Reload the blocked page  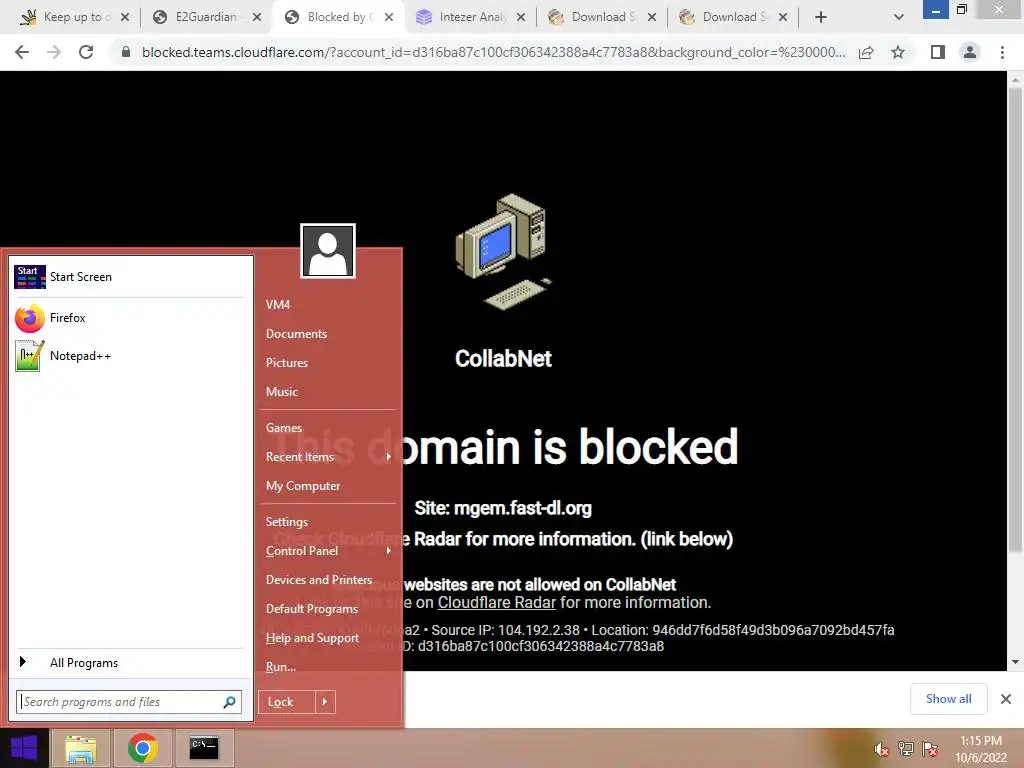coord(86,52)
